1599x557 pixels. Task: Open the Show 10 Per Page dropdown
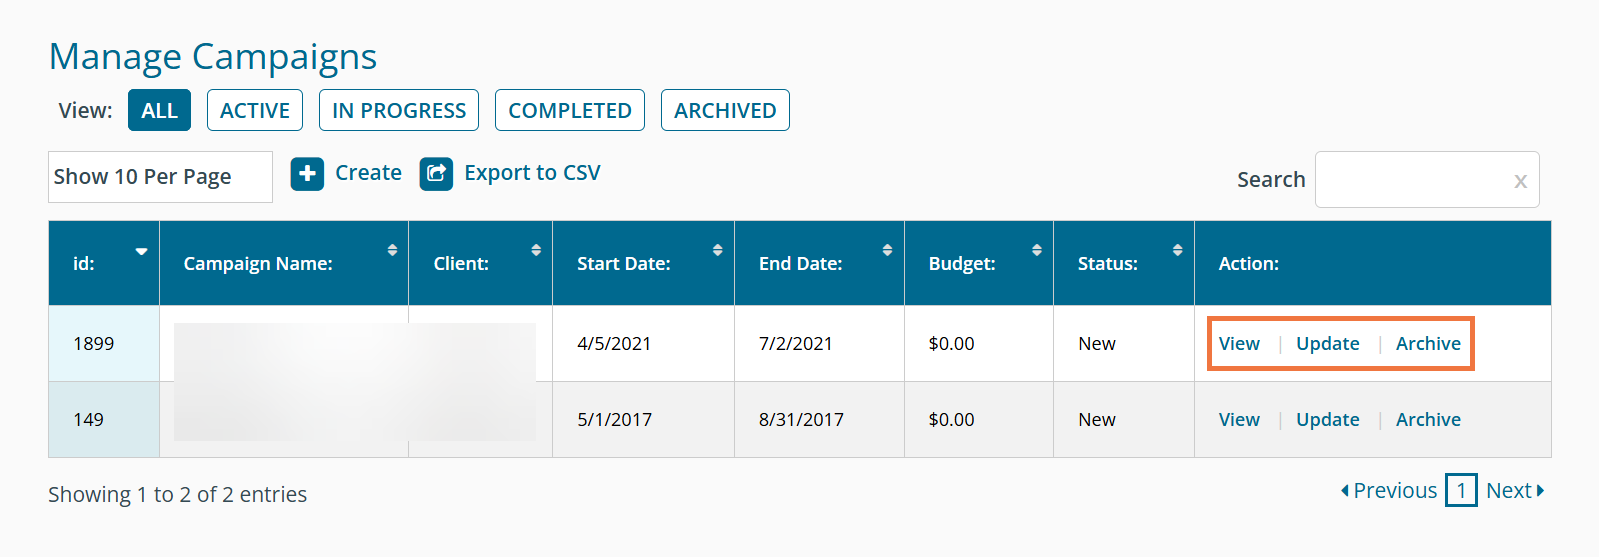(x=160, y=177)
